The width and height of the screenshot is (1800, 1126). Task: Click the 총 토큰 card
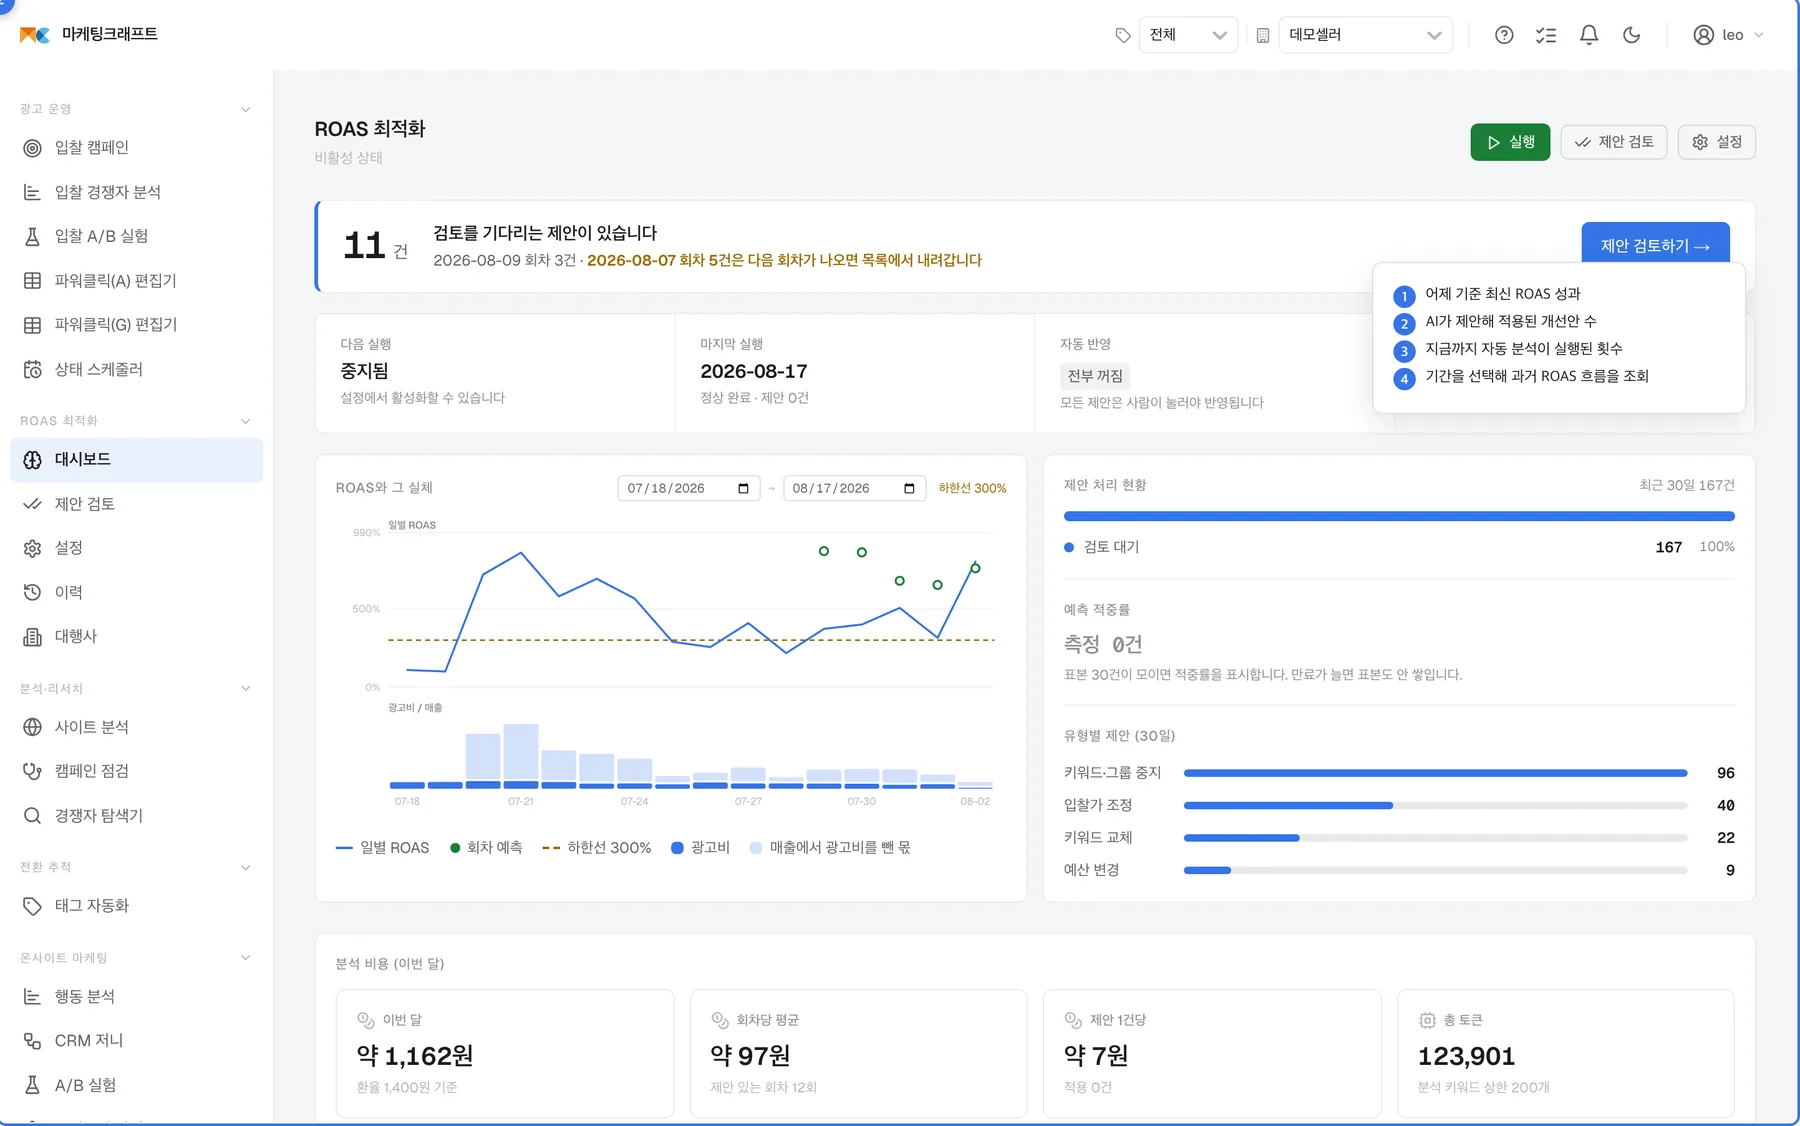tap(1566, 1053)
